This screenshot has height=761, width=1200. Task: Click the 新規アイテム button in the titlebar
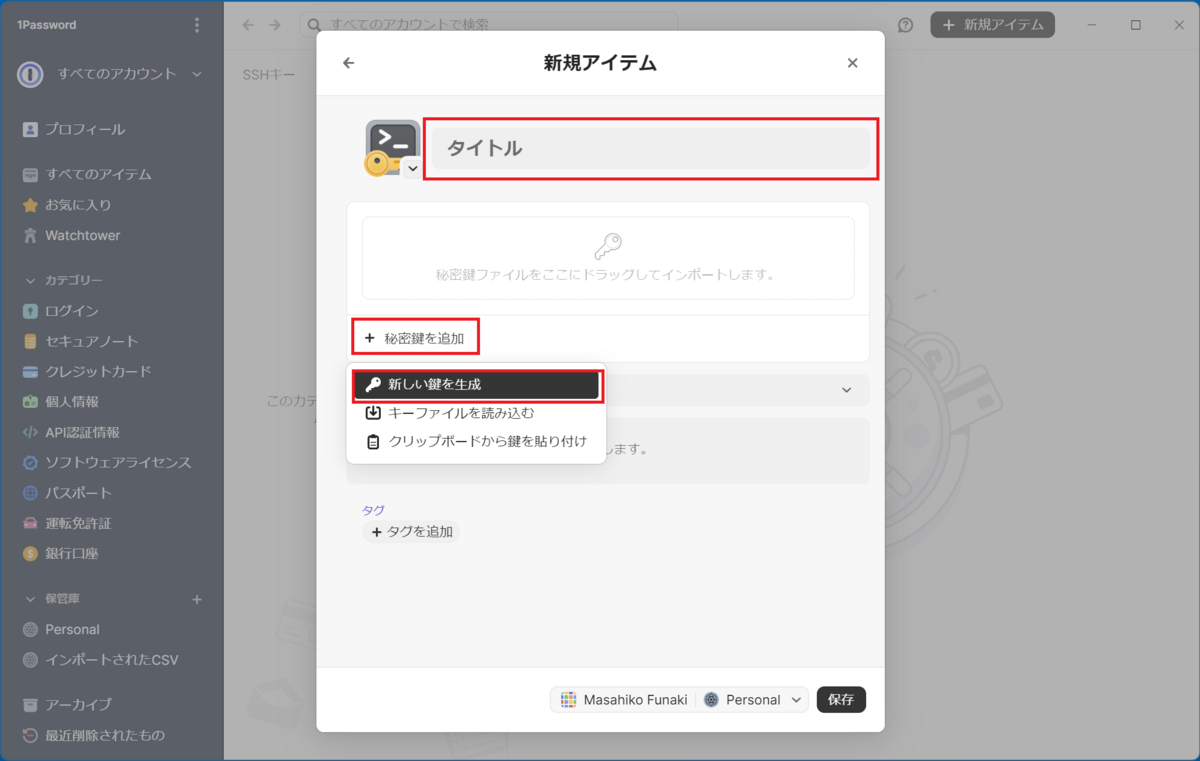tap(992, 24)
